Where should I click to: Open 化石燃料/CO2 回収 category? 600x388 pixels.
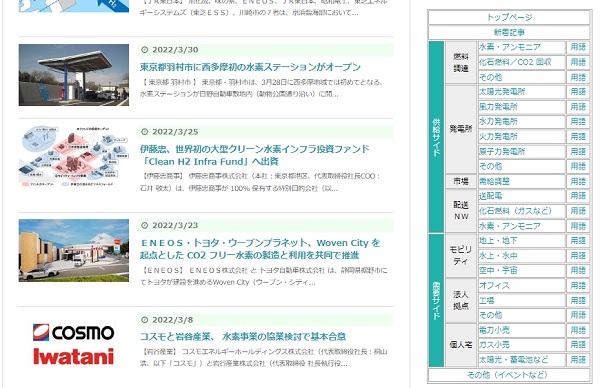tap(515, 62)
